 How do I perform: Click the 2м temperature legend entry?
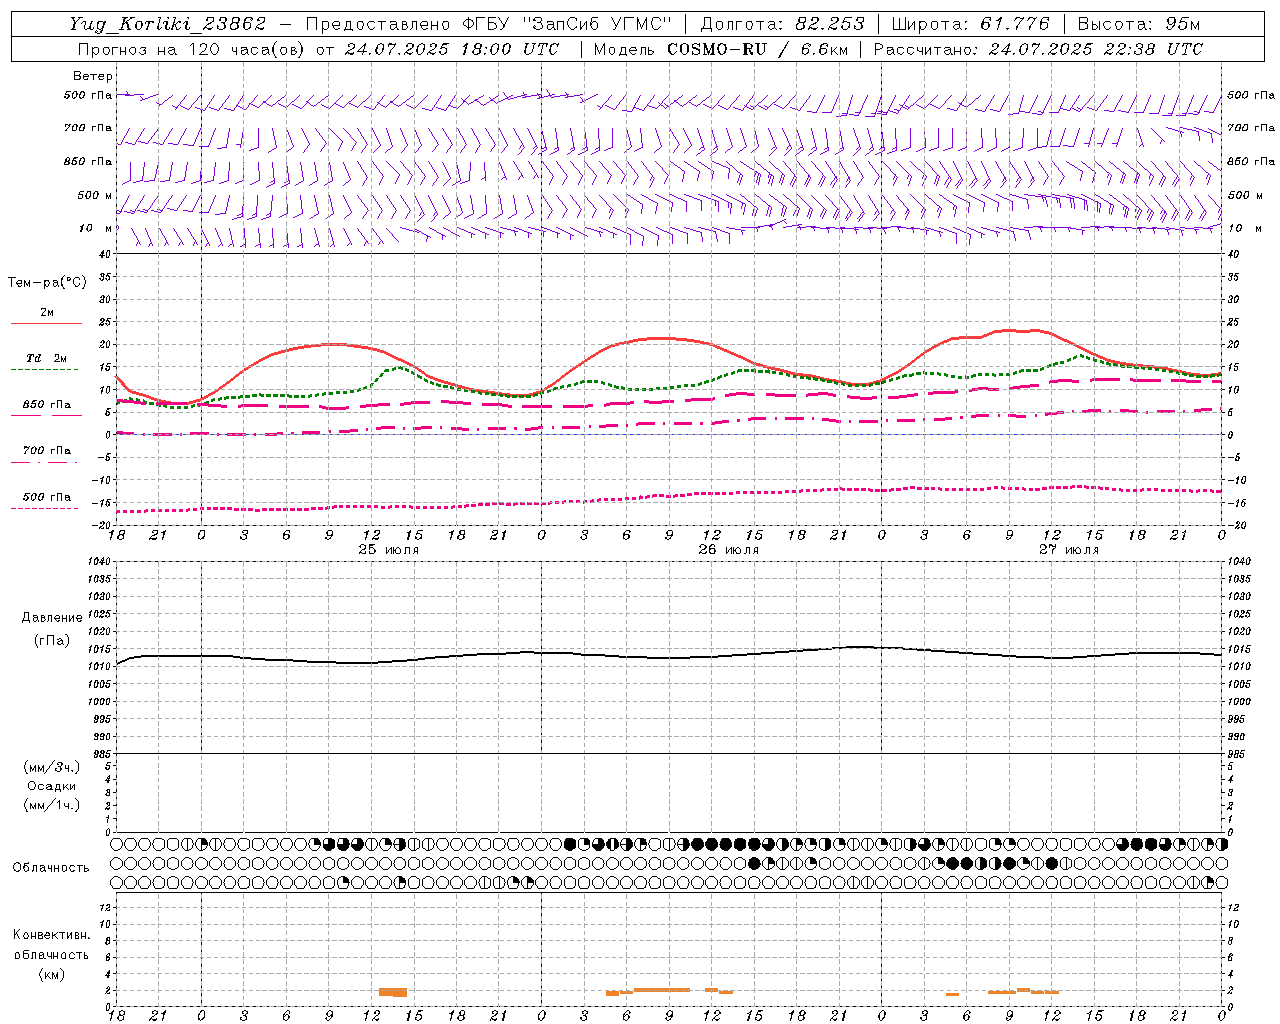point(47,312)
